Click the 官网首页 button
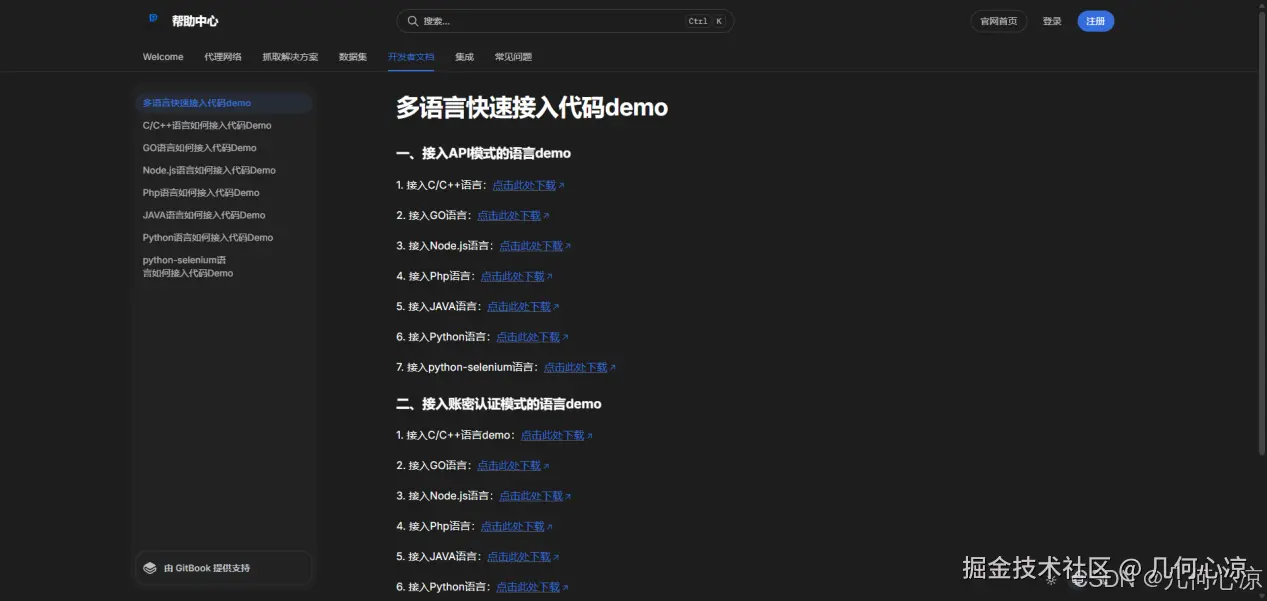Screen dimensions: 1267x601 (x=998, y=20)
